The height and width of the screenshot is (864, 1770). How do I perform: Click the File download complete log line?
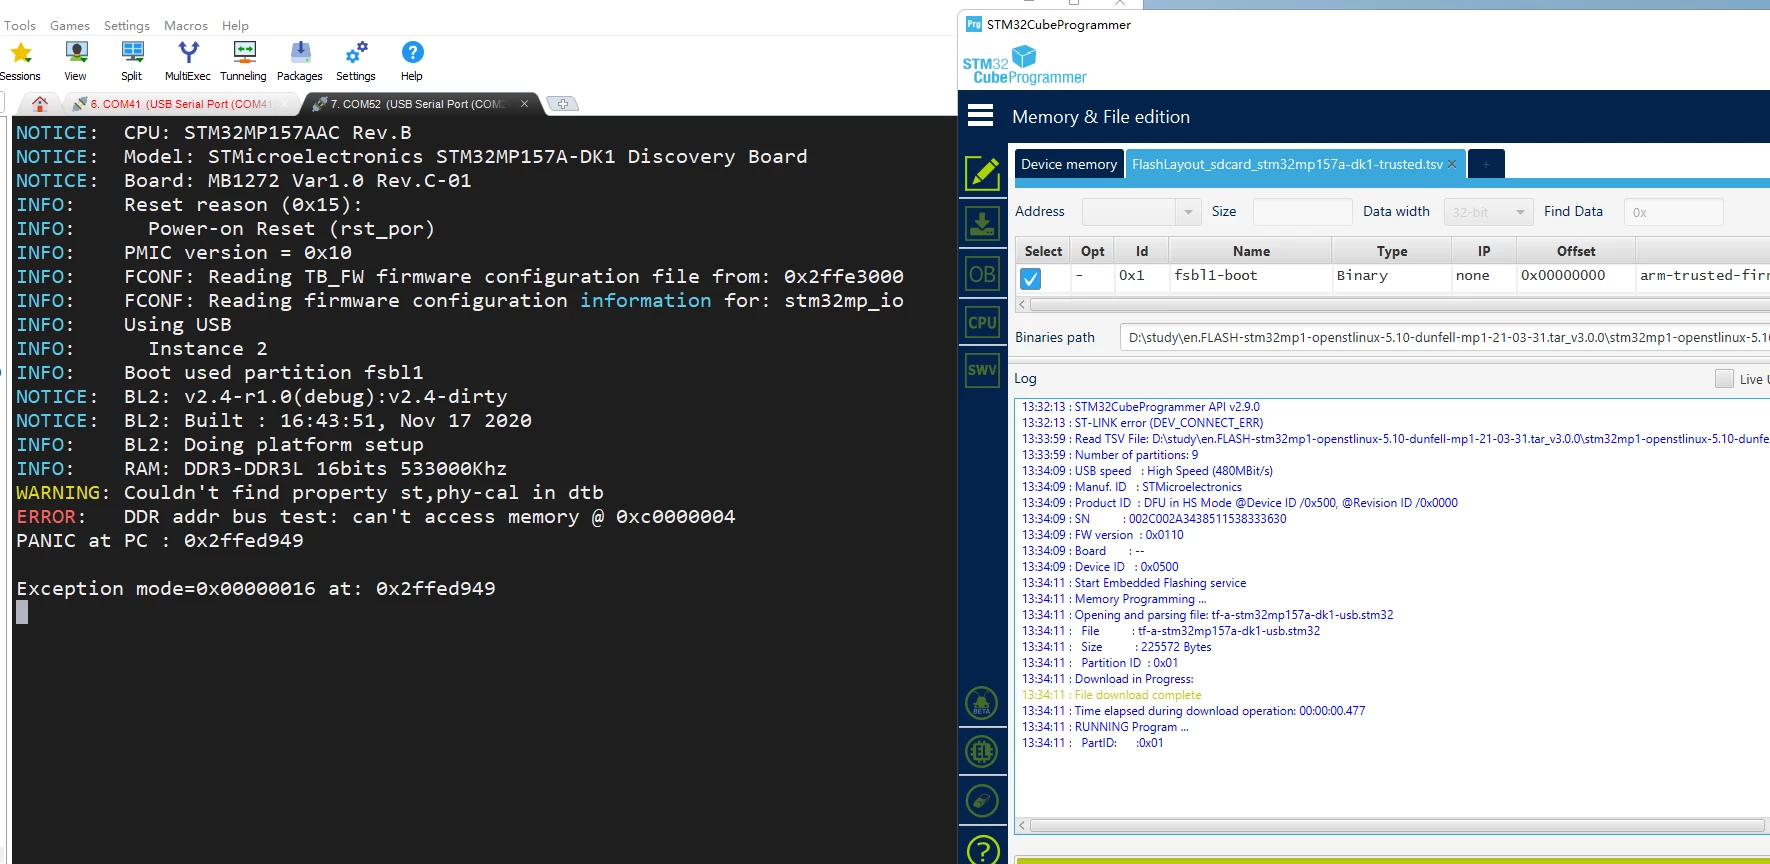pyautogui.click(x=1112, y=695)
